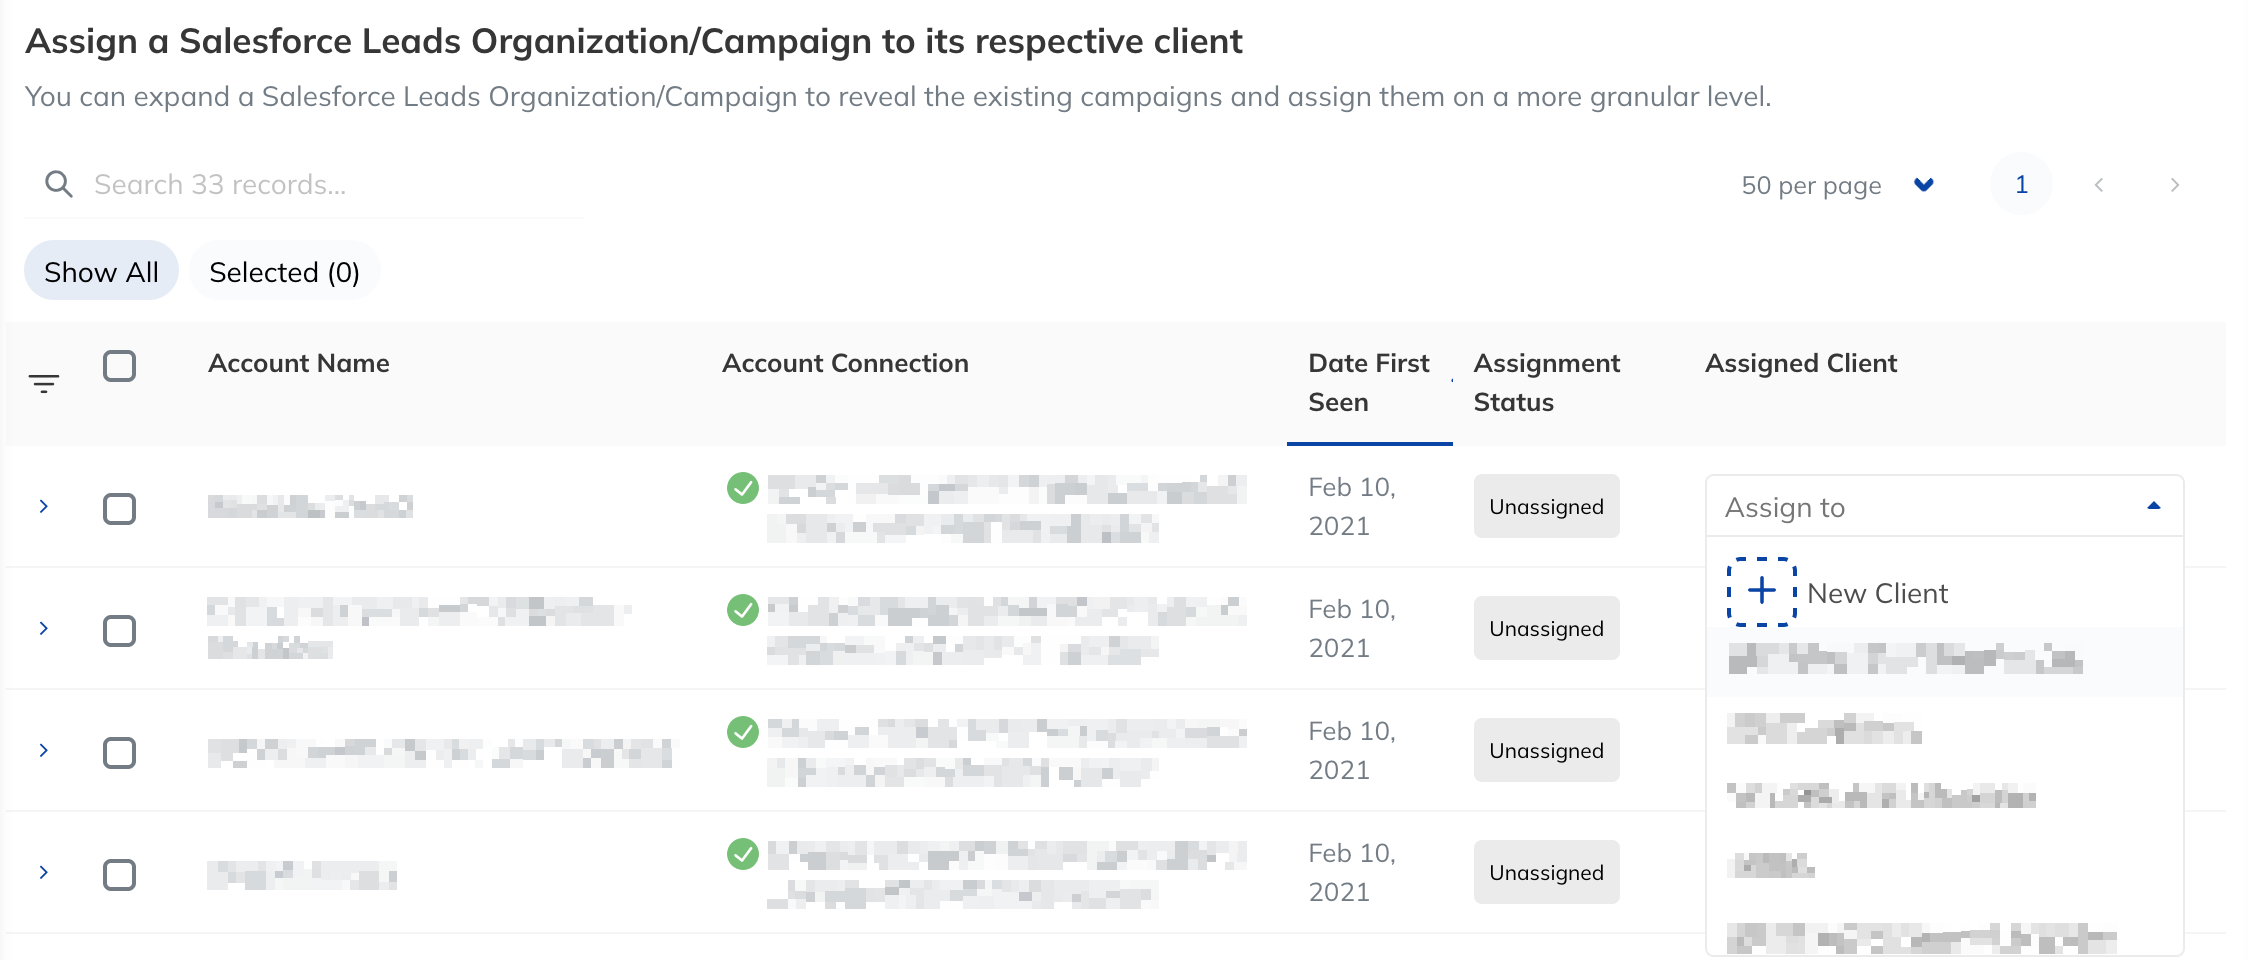
Task: Click the first row Feb 10, 2021 date
Action: 1352,506
